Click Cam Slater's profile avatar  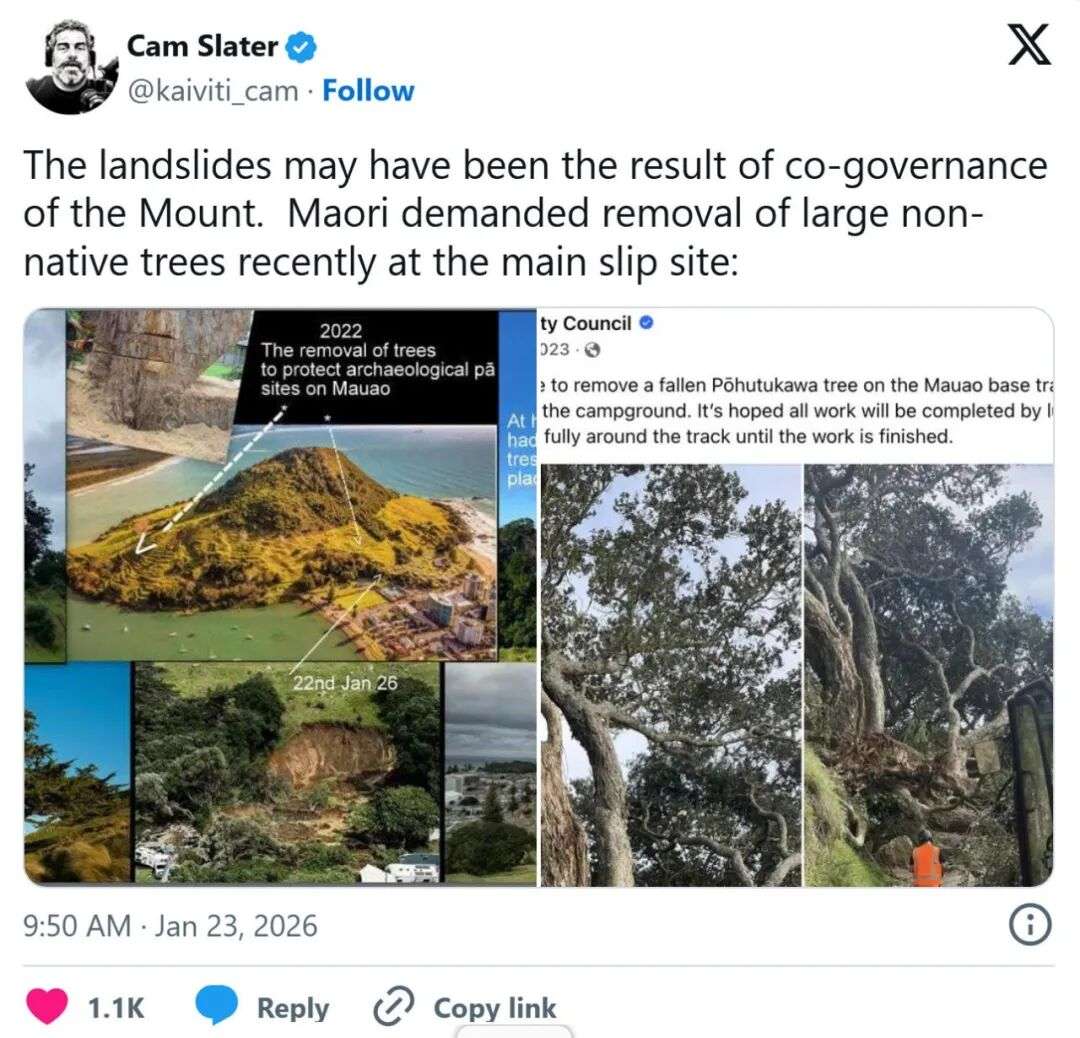click(70, 67)
